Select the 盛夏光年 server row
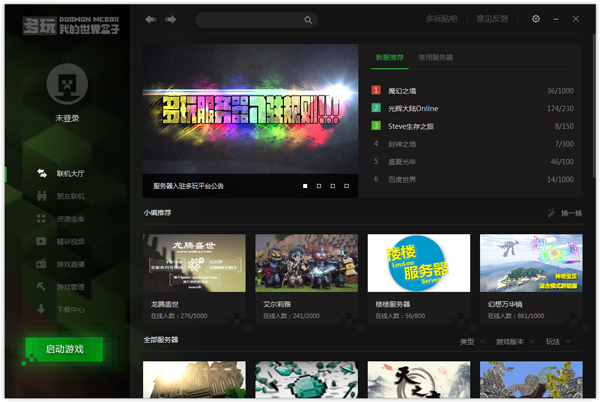The height and width of the screenshot is (402, 600). 473,161
